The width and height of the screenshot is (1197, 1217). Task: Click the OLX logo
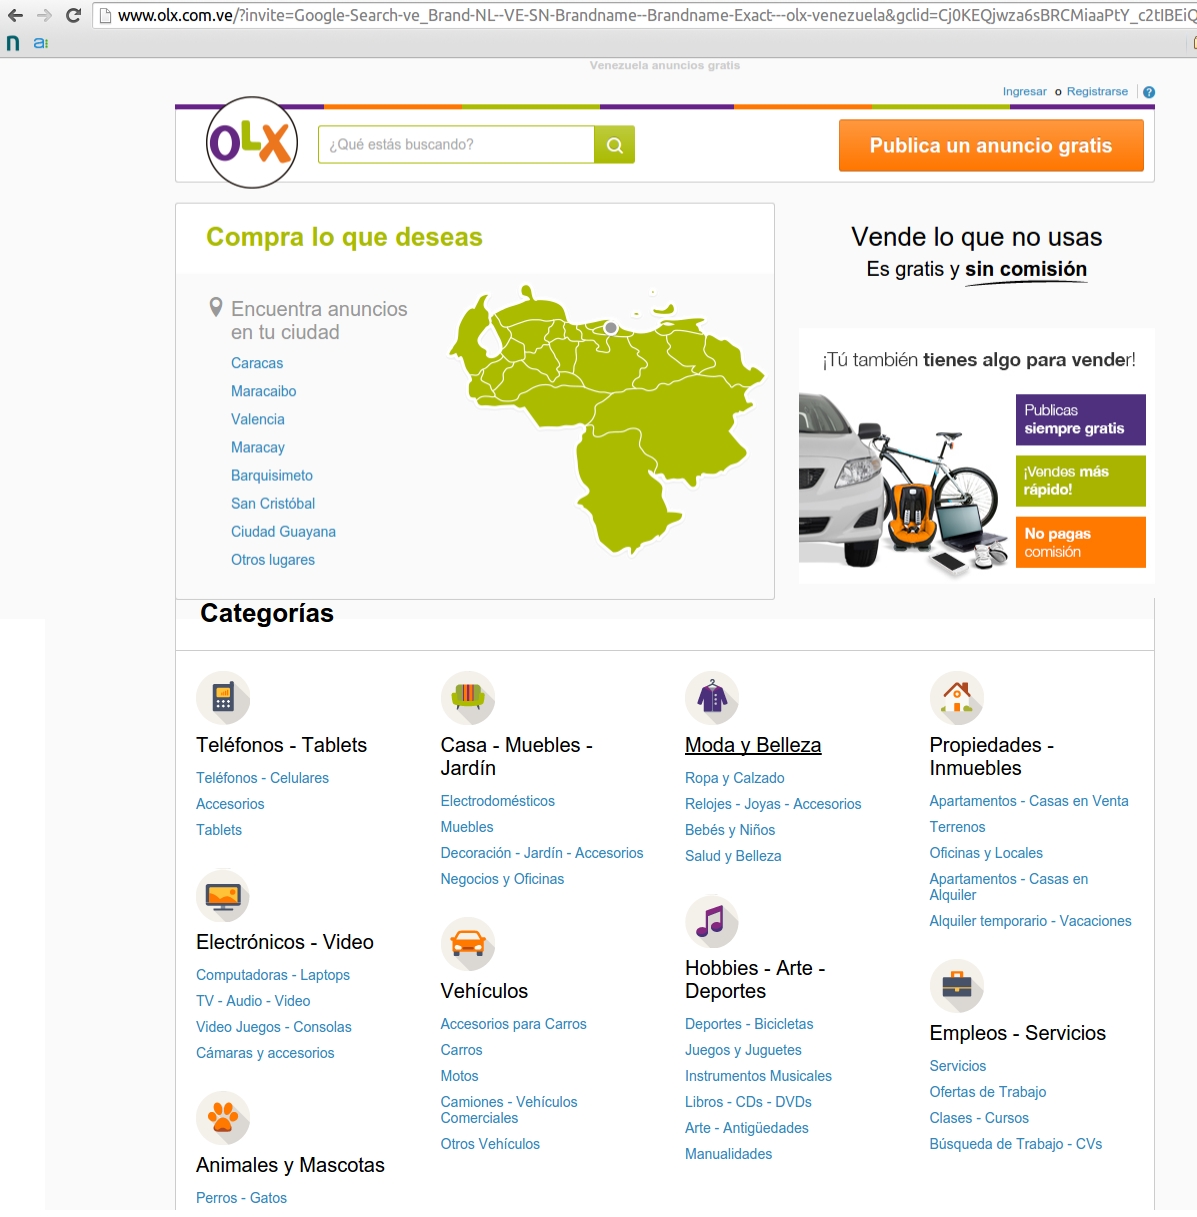pos(252,143)
